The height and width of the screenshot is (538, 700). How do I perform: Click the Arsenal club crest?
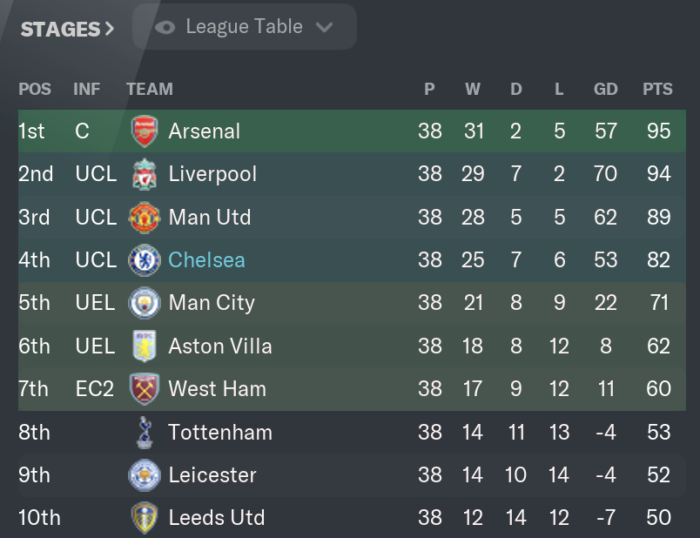[144, 131]
